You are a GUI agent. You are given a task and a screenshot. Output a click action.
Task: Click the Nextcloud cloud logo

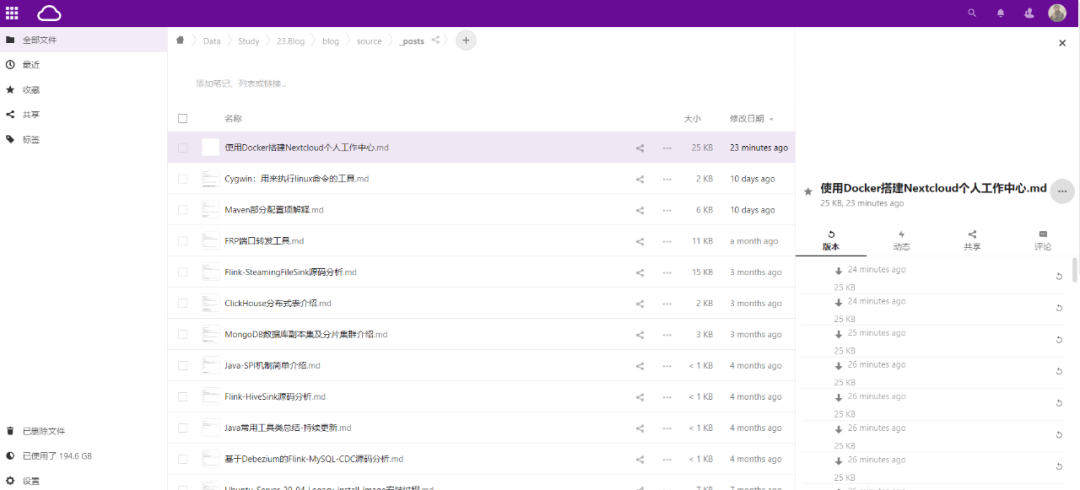50,13
